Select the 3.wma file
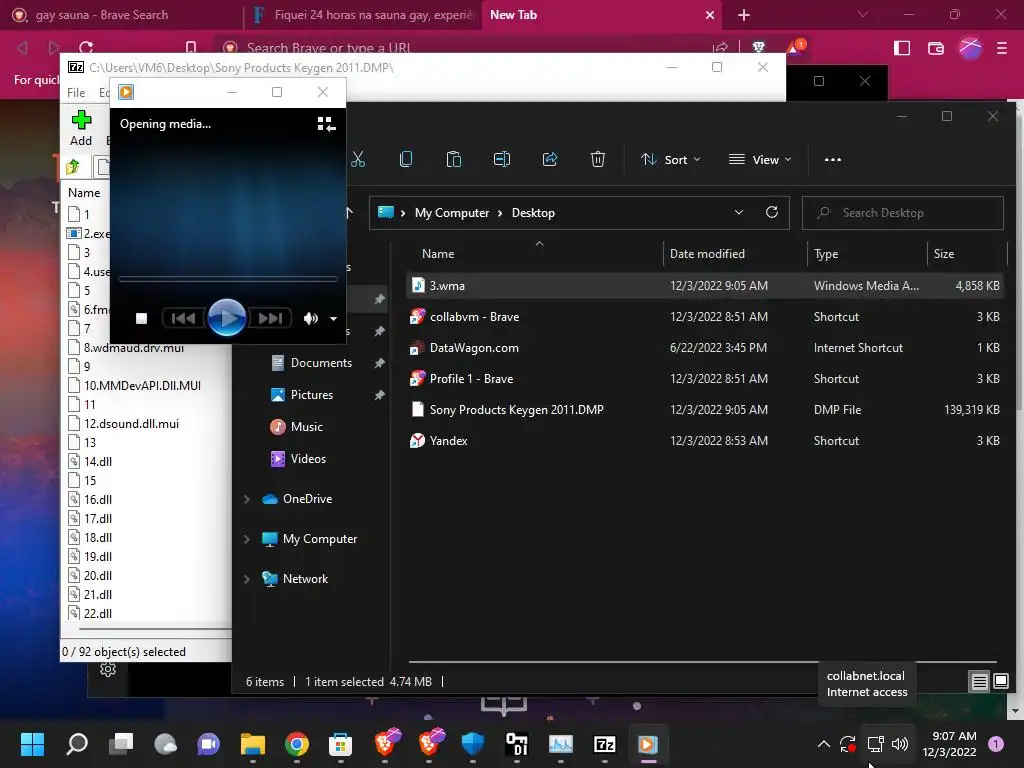Screen dimensions: 1024x768 [x=704, y=285]
